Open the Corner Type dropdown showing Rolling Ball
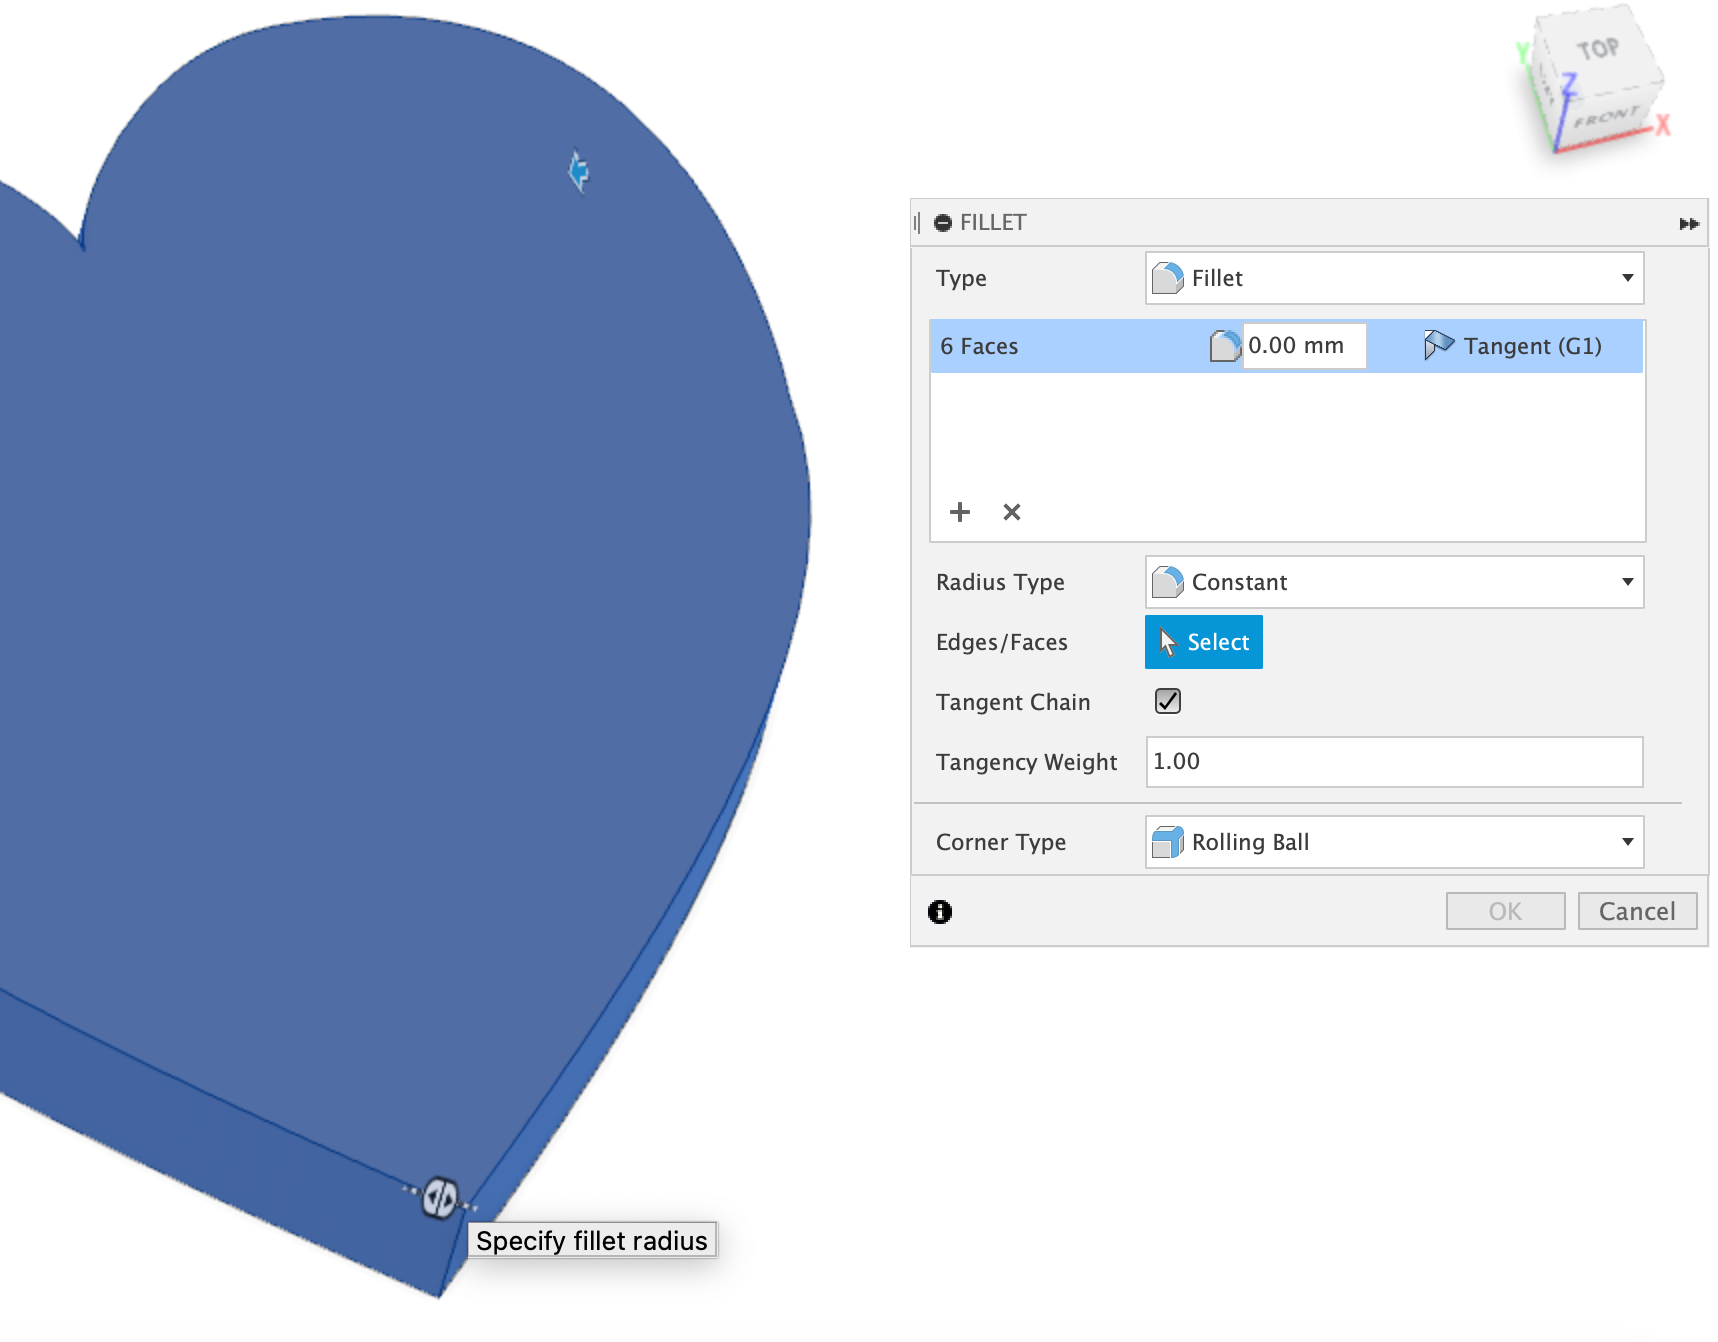This screenshot has height=1342, width=1718. [x=1394, y=842]
